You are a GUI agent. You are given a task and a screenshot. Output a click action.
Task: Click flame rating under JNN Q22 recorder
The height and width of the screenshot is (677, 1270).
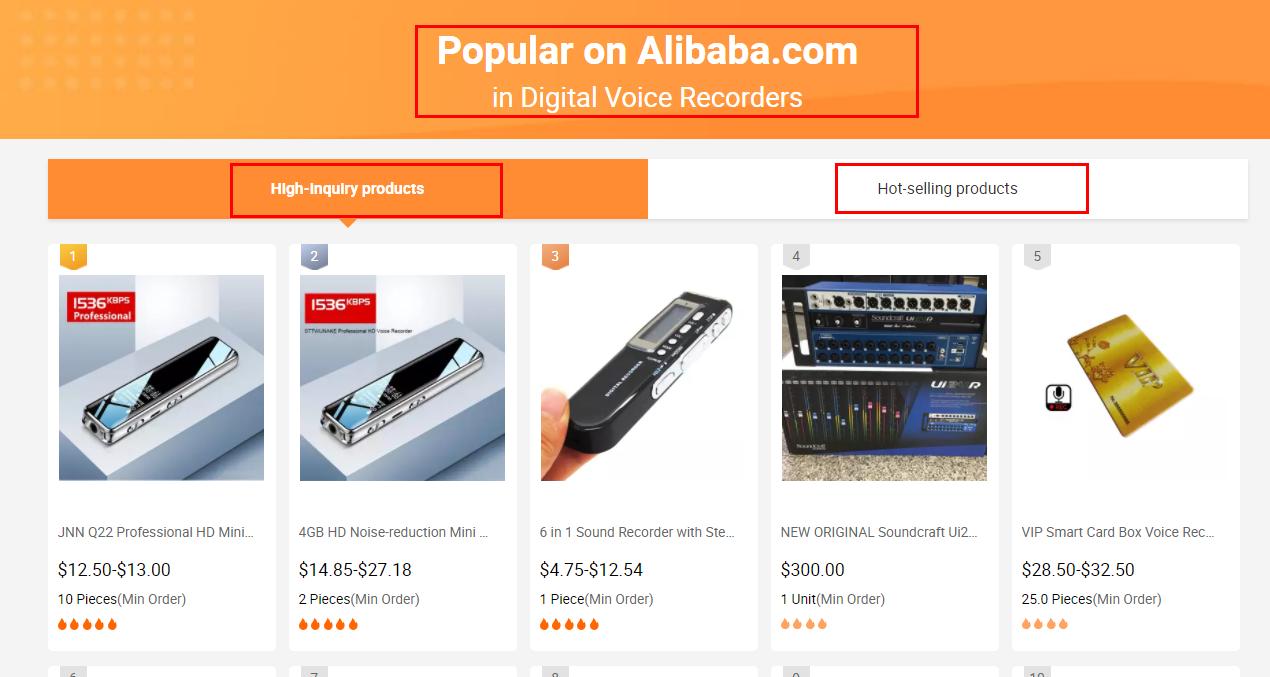tap(88, 624)
